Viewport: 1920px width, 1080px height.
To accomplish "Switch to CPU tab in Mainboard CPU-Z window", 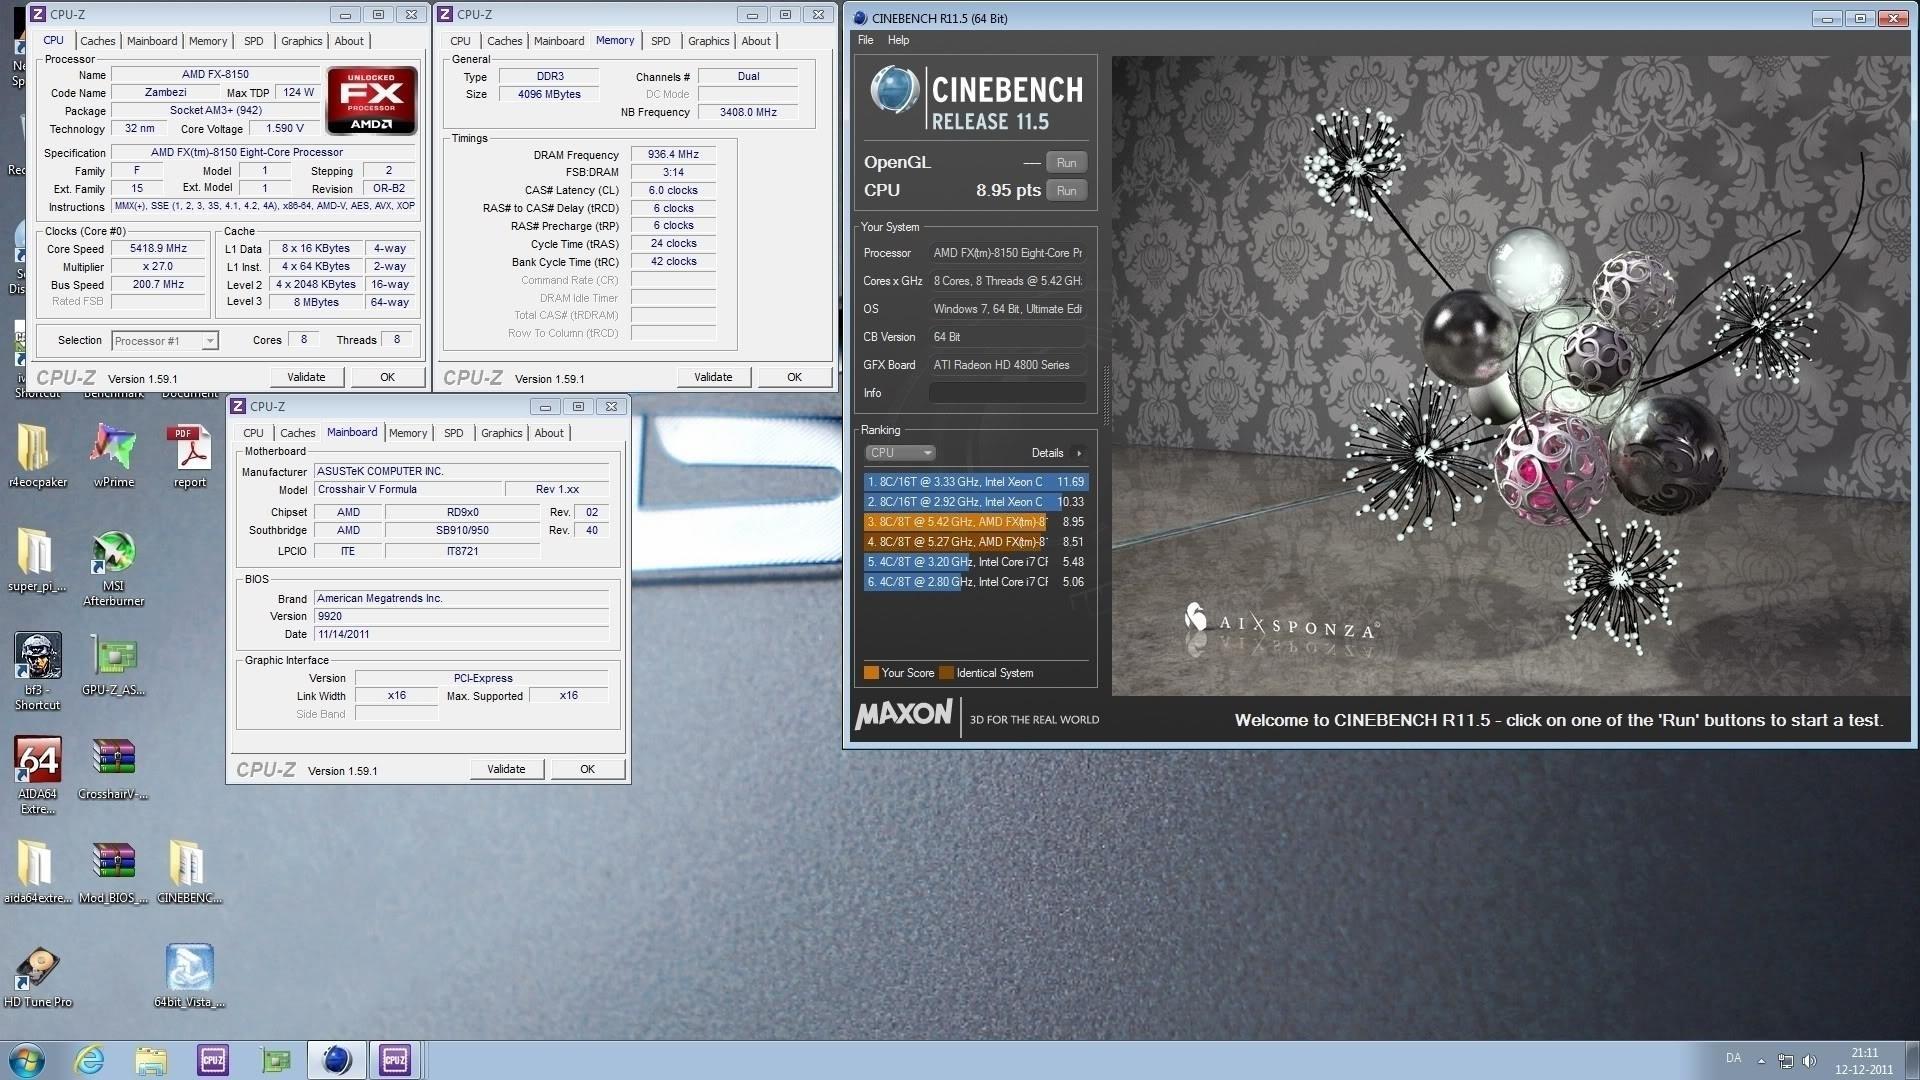I will 254,433.
